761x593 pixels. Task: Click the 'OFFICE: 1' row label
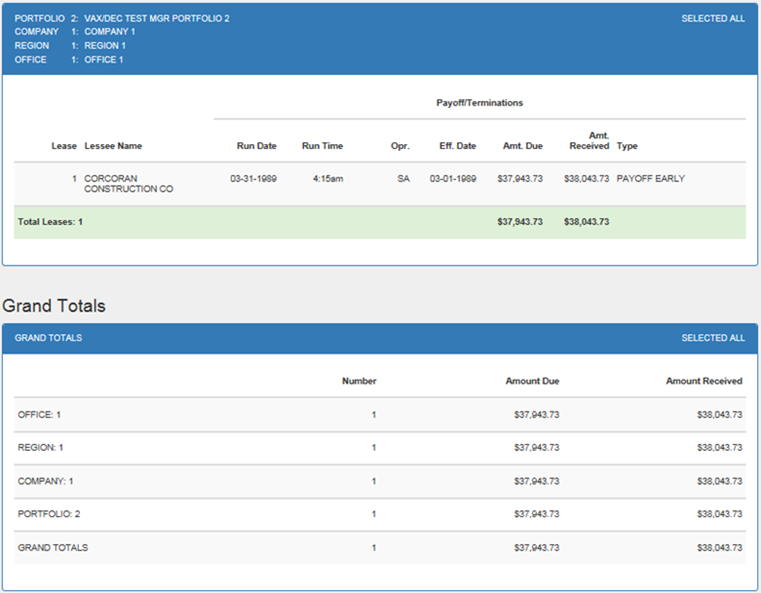[39, 414]
